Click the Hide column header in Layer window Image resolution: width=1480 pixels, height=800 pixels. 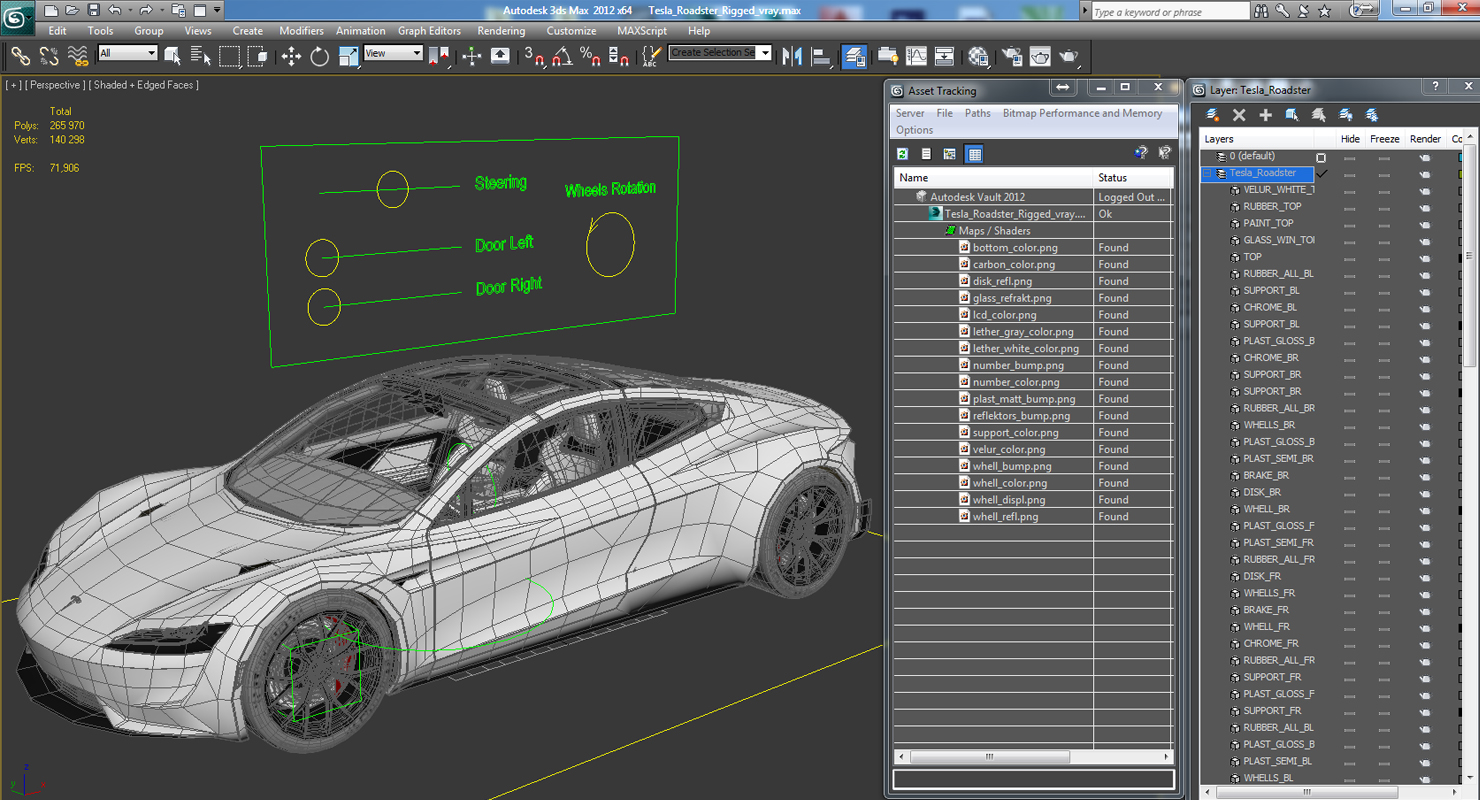pos(1350,139)
